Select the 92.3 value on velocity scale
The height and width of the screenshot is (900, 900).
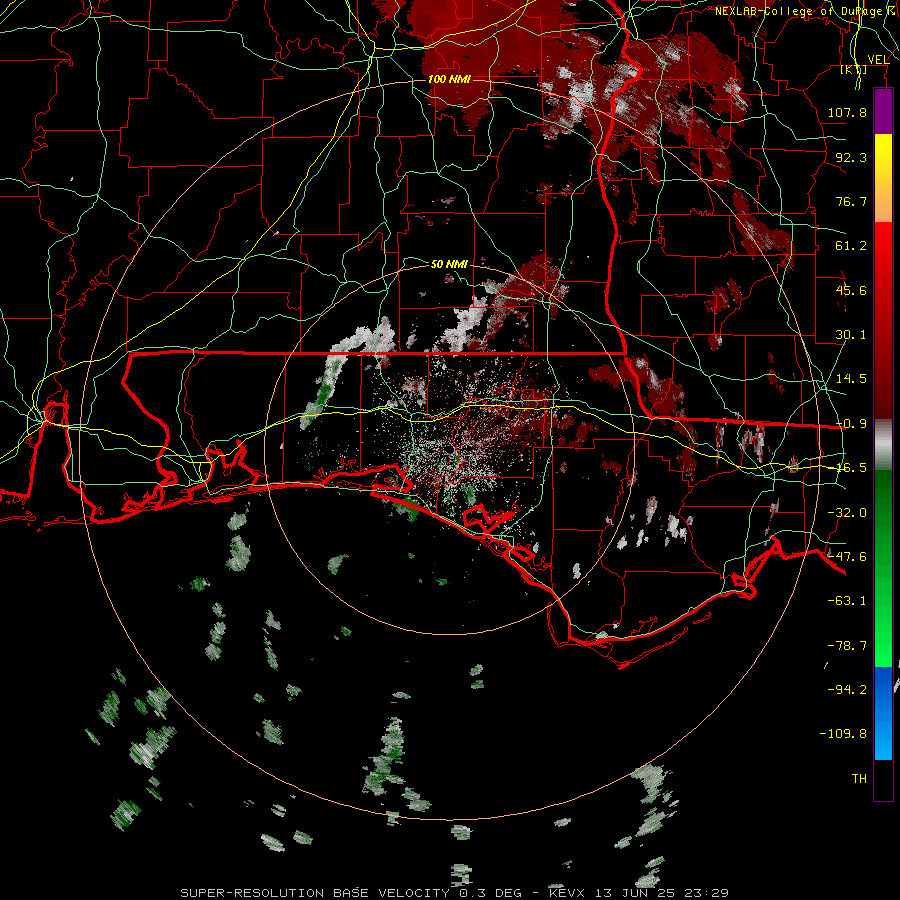coord(851,157)
